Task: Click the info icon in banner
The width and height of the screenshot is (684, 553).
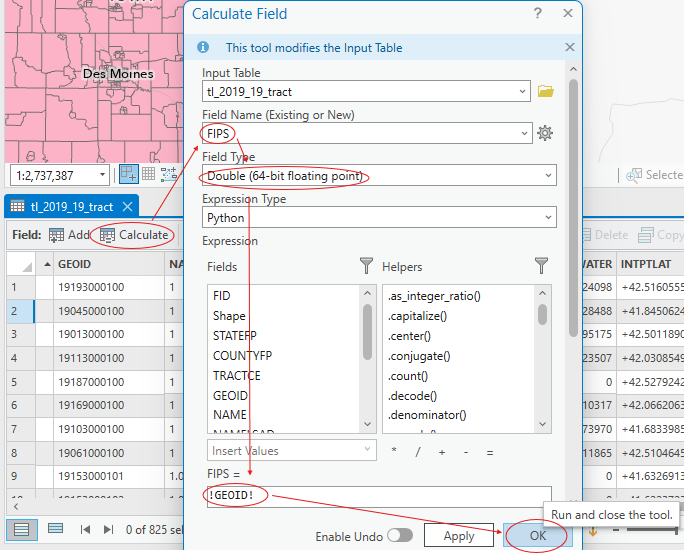Action: pyautogui.click(x=203, y=47)
